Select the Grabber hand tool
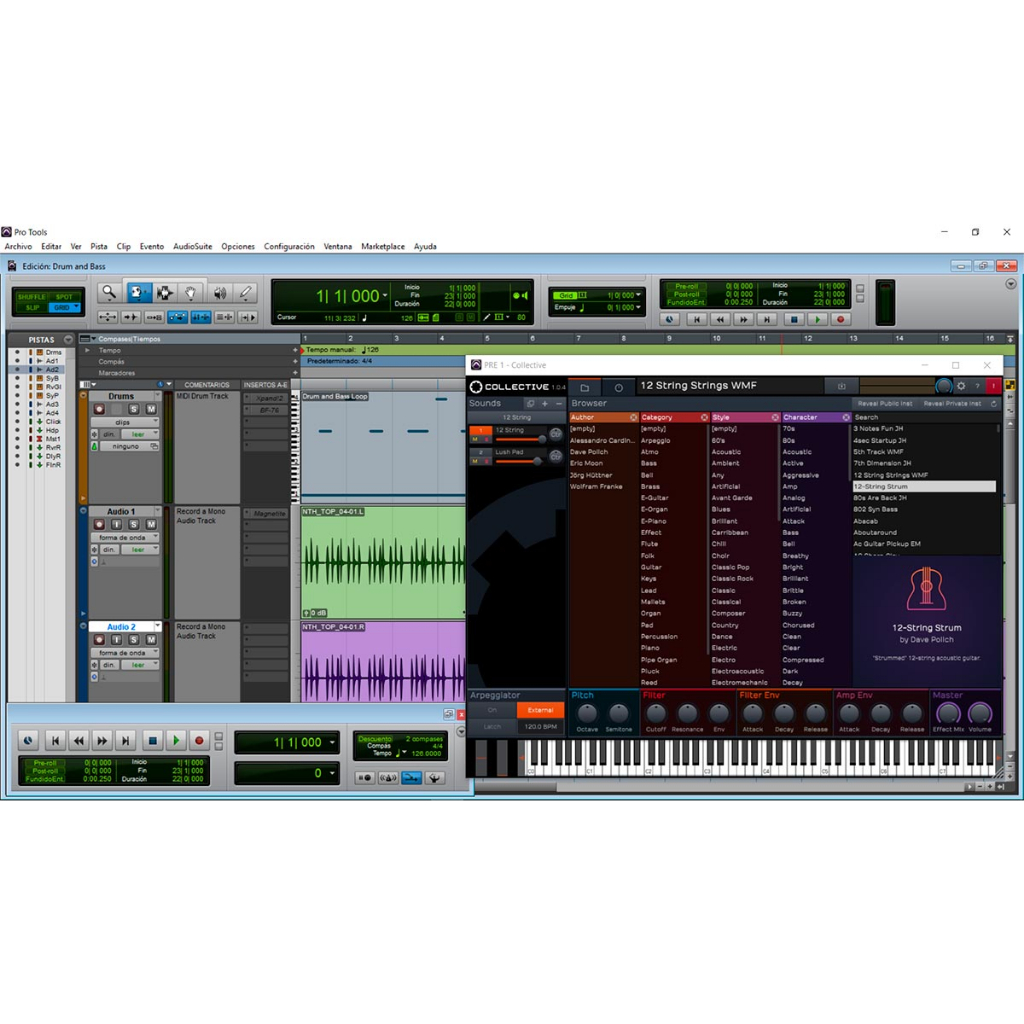This screenshot has width=1024, height=1024. [191, 293]
